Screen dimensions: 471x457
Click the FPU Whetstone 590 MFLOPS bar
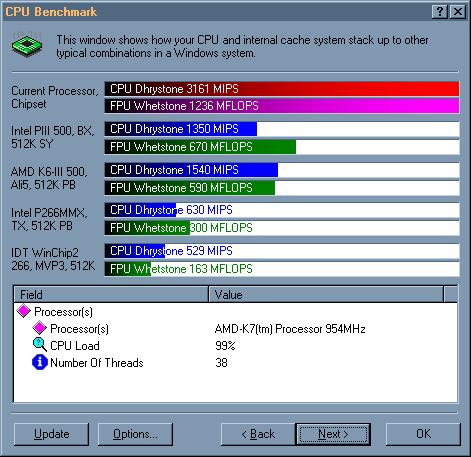282,188
